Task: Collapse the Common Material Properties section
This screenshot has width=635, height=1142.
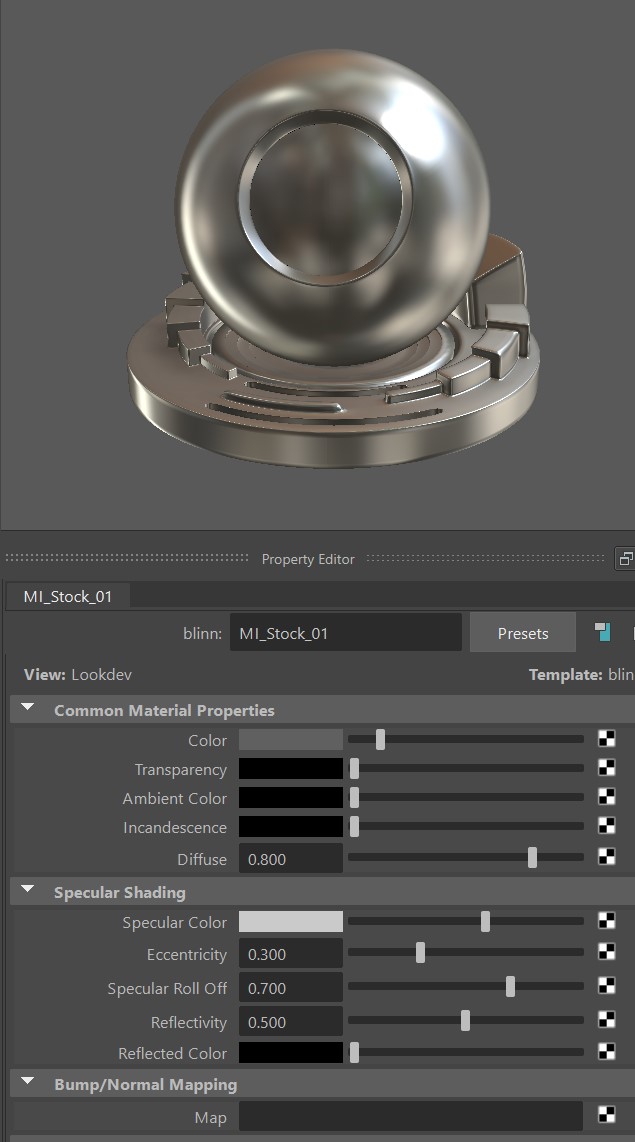Action: 28,708
